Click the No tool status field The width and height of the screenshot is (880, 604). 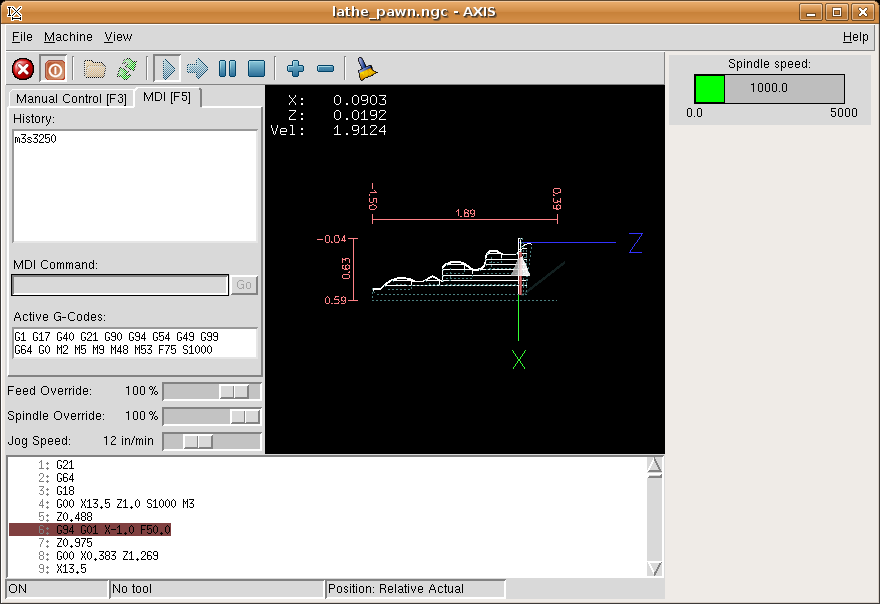[217, 589]
